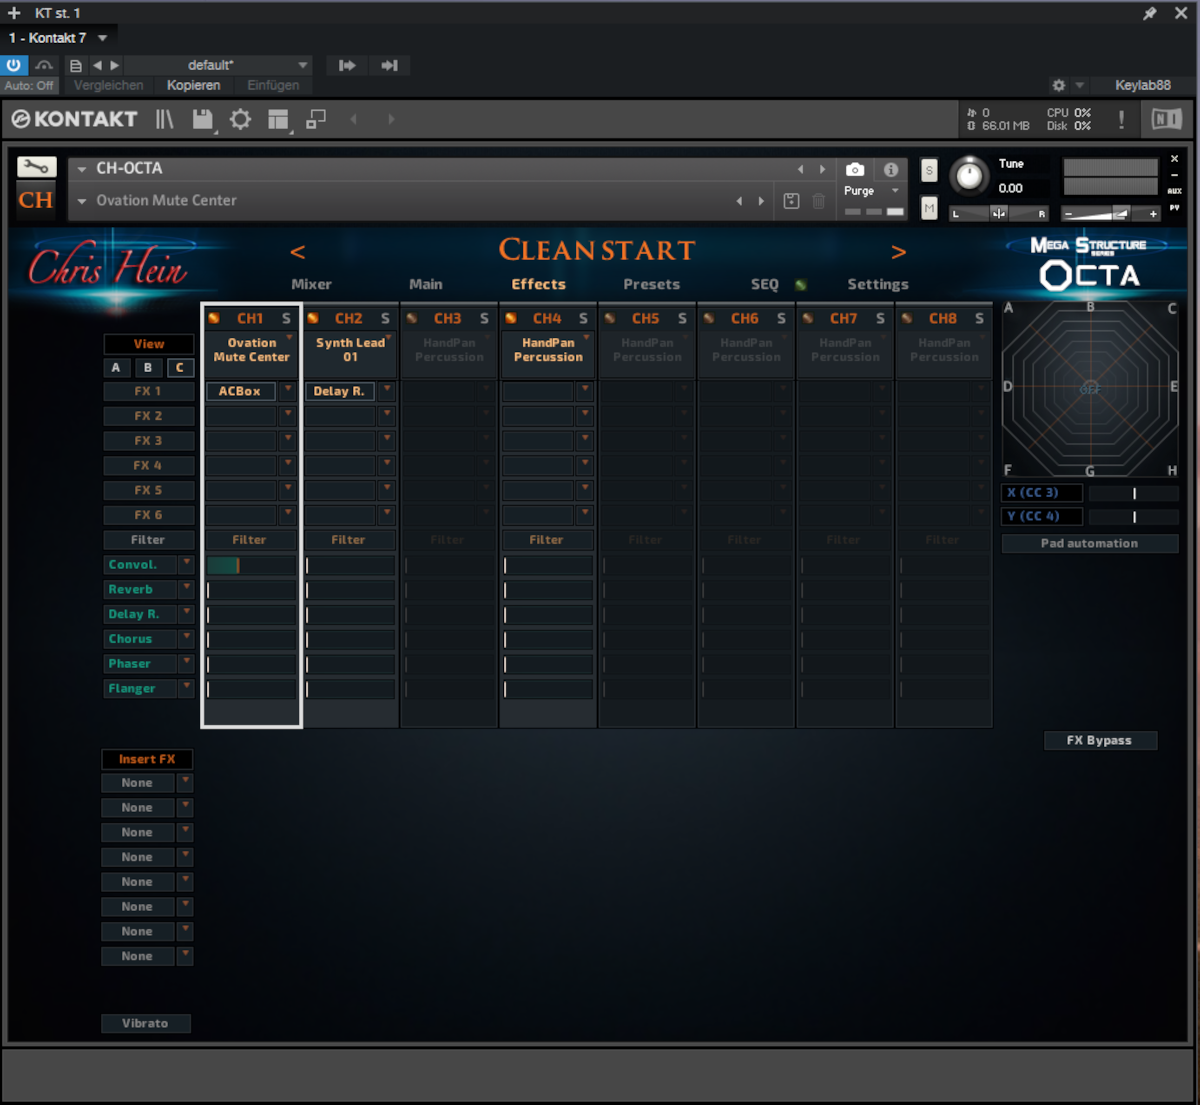Solo the instrument with the header S button
This screenshot has height=1105, width=1200.
[929, 171]
